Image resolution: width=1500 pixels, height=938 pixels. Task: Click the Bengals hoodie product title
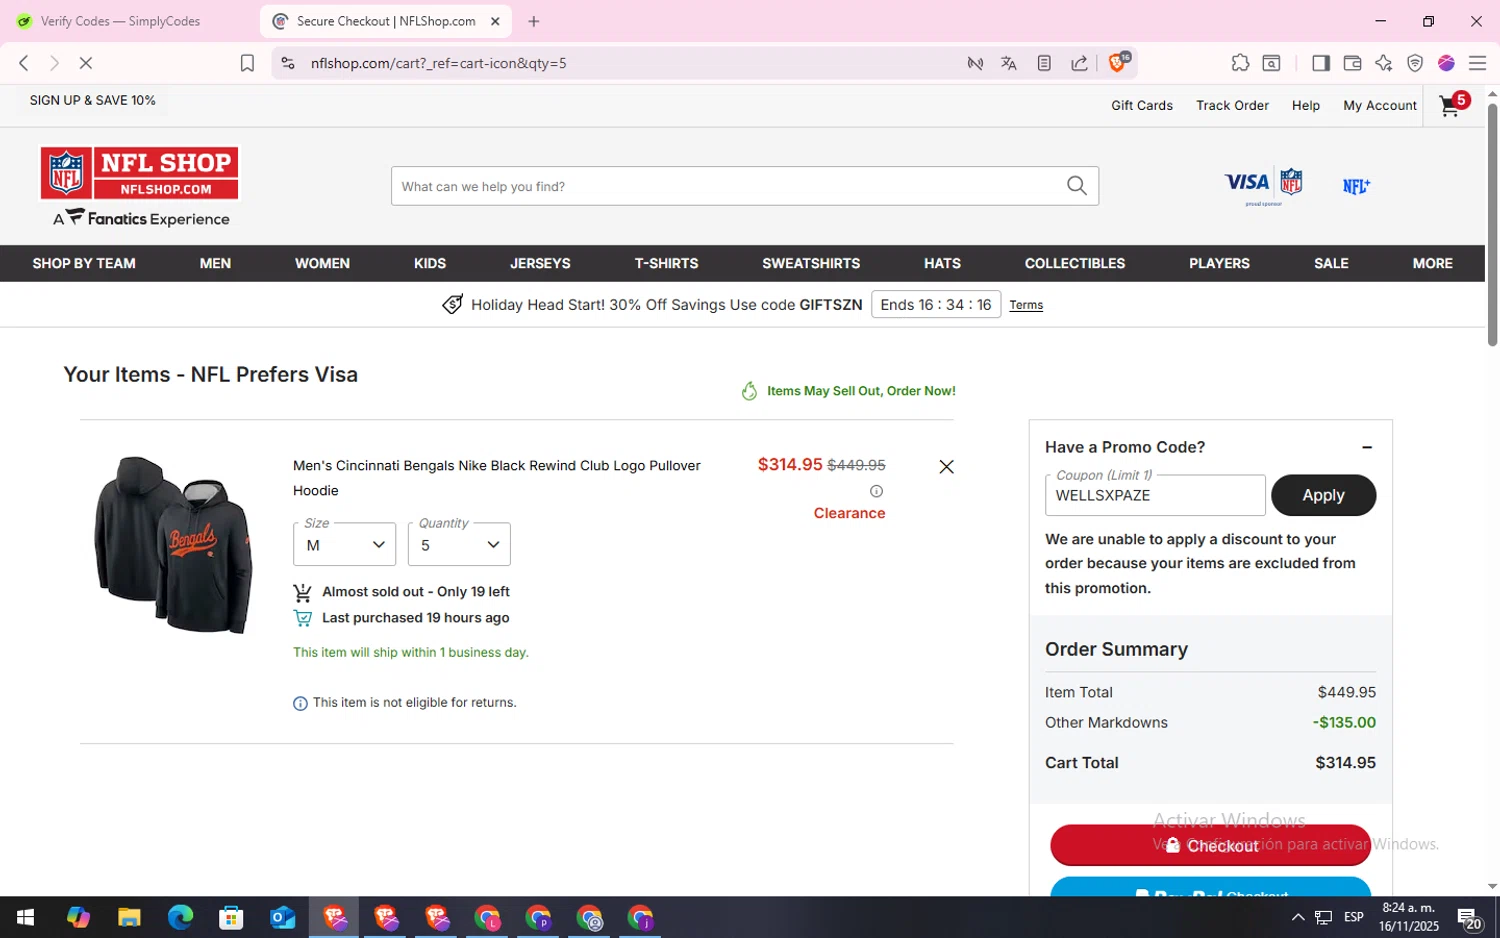click(x=497, y=478)
